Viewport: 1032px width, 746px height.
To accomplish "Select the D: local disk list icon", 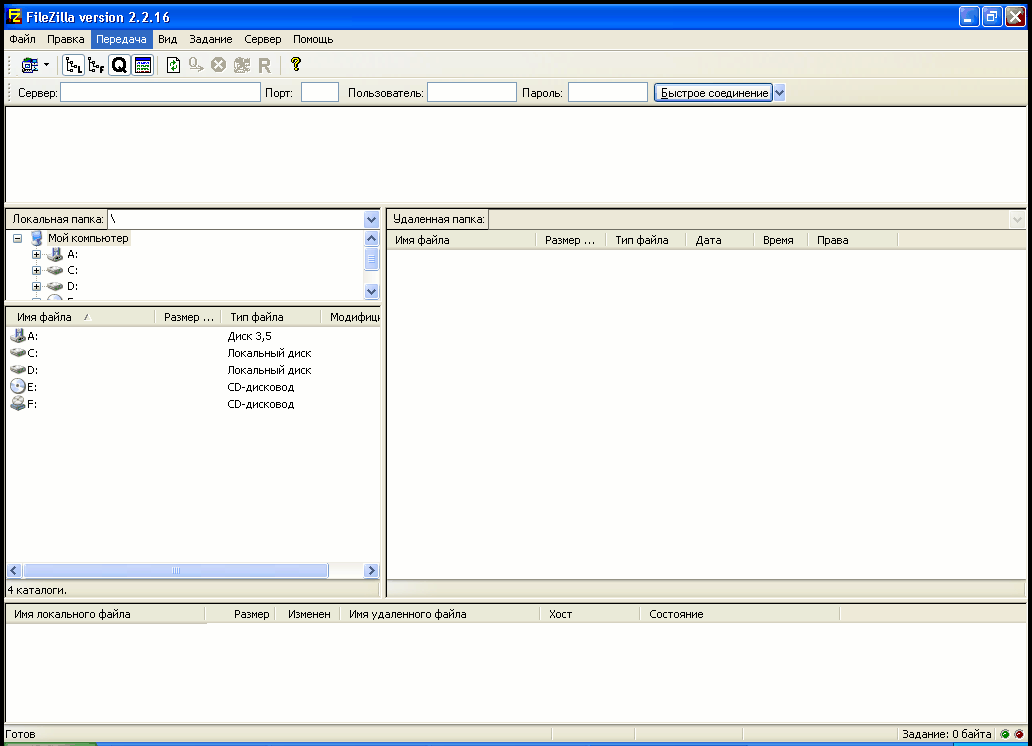I will click(x=18, y=370).
